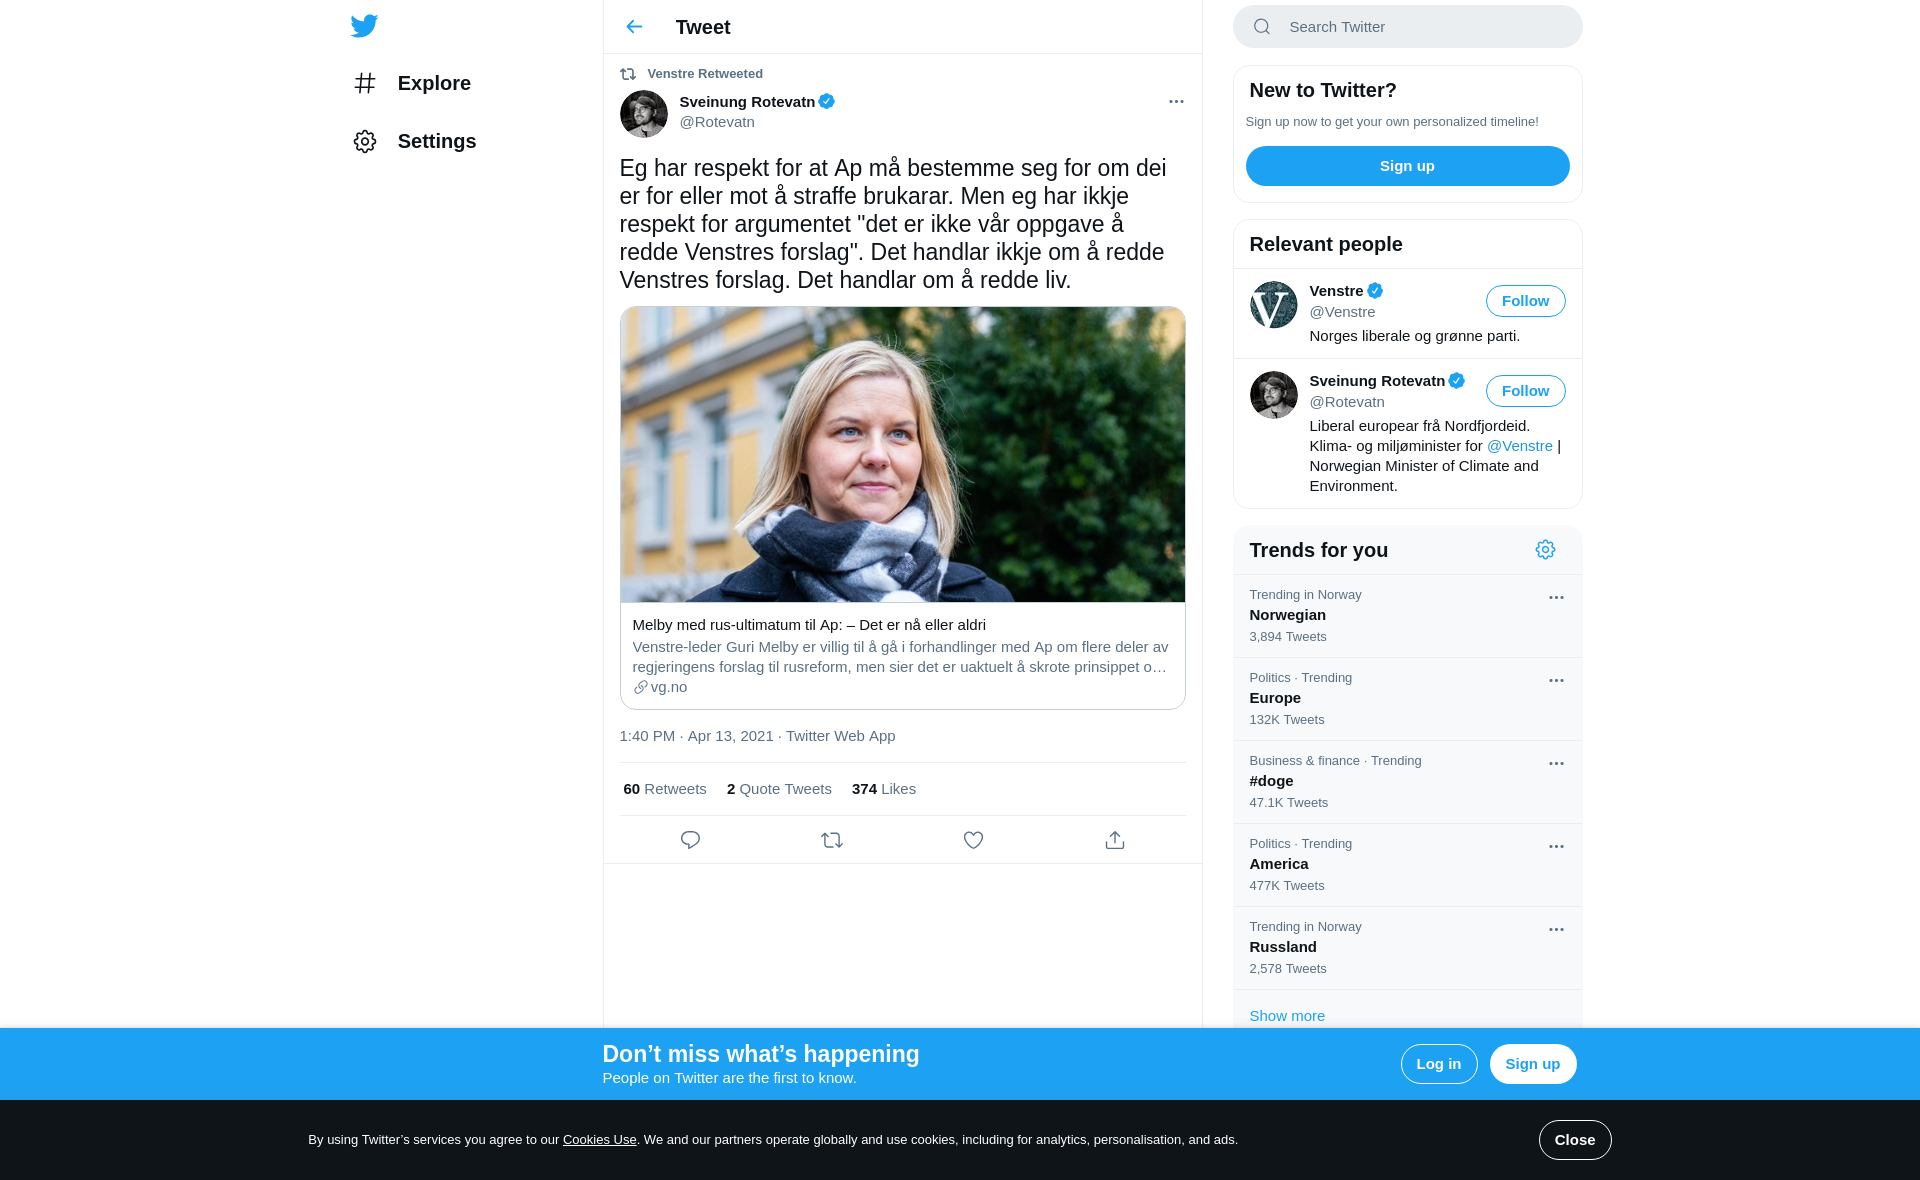Open more options for #doge trend
1920x1180 pixels.
(1556, 764)
